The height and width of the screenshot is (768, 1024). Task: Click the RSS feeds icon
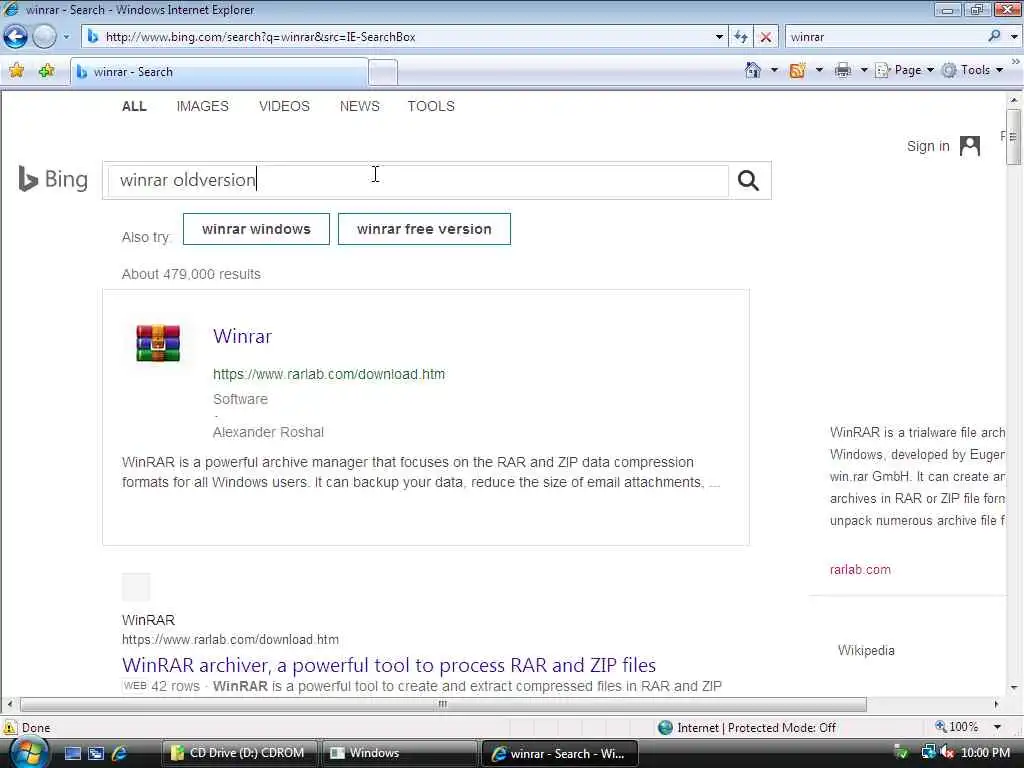tap(797, 70)
